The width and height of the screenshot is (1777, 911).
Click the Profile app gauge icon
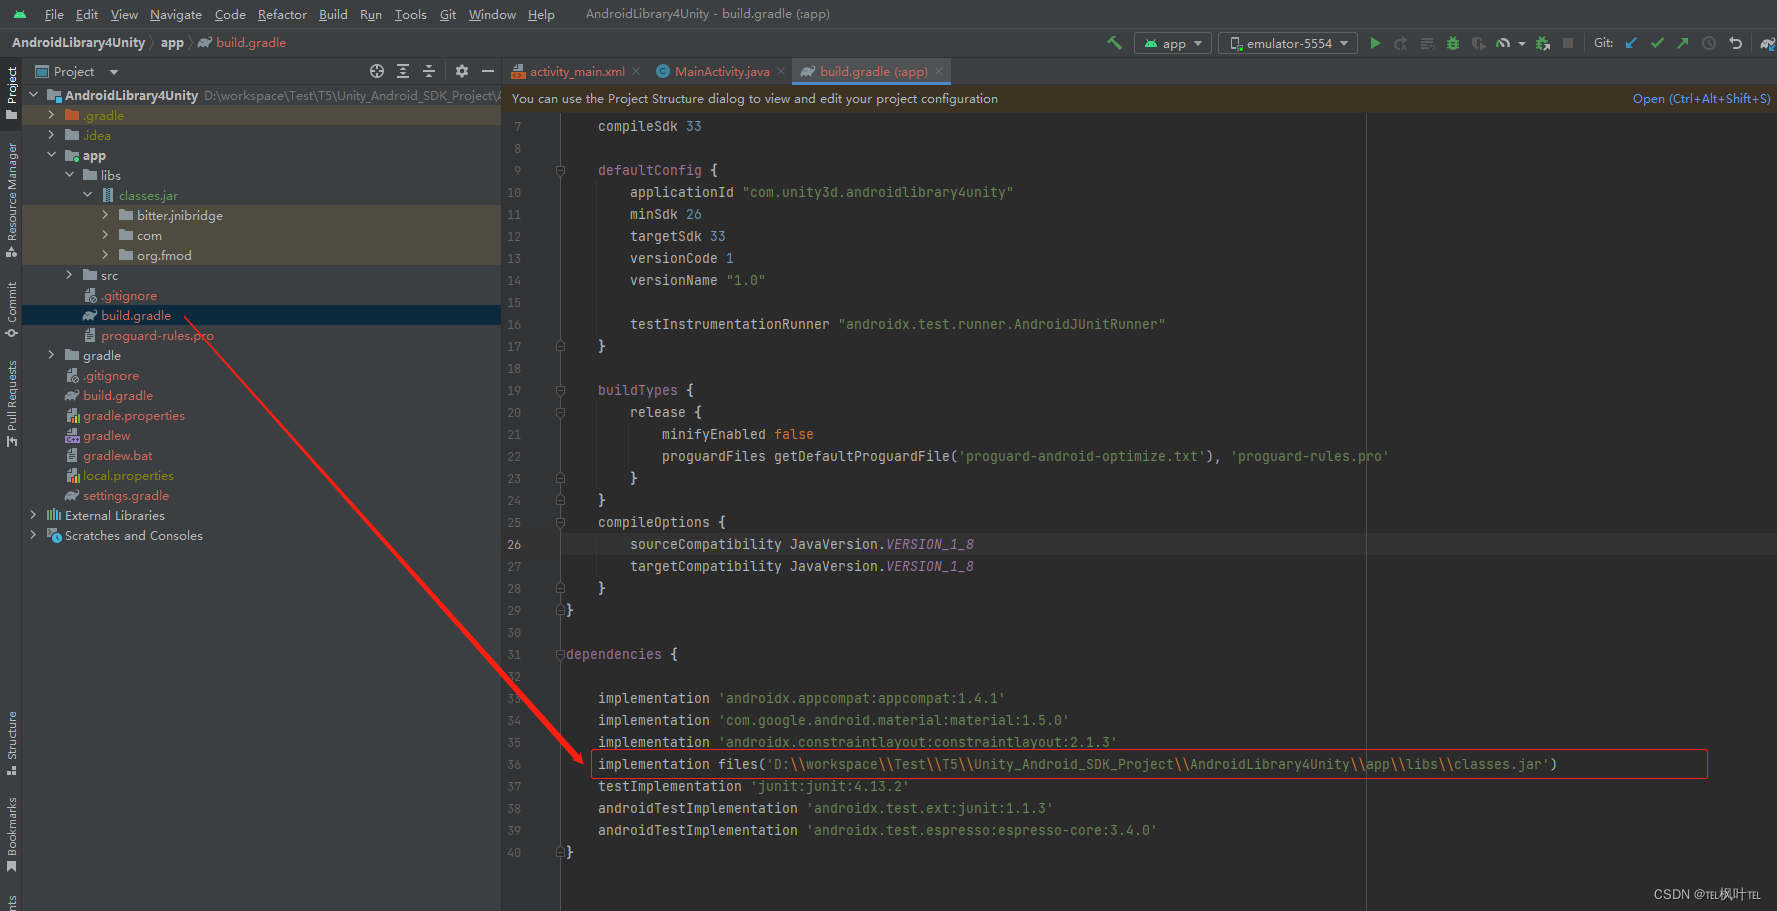[x=1503, y=43]
